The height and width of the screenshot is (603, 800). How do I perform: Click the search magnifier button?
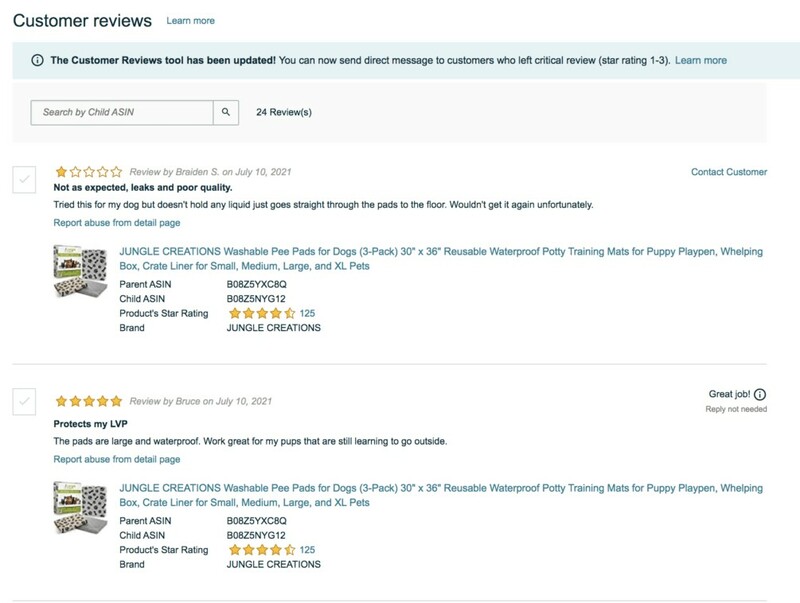click(226, 112)
